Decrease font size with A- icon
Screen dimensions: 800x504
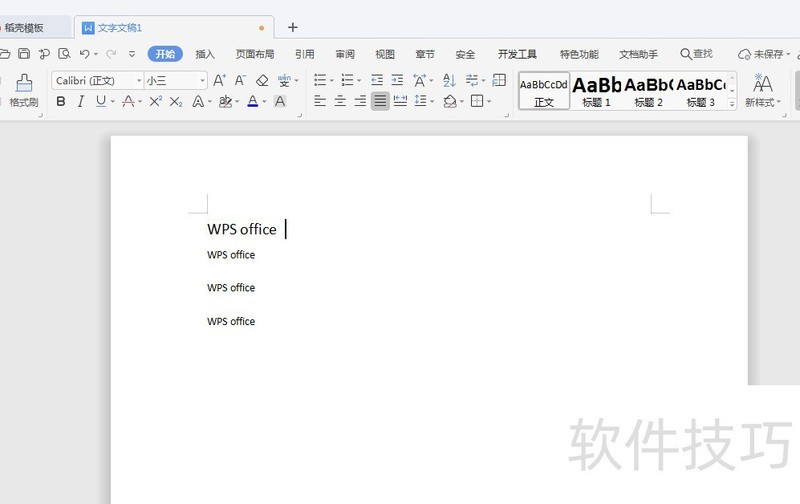tap(240, 80)
